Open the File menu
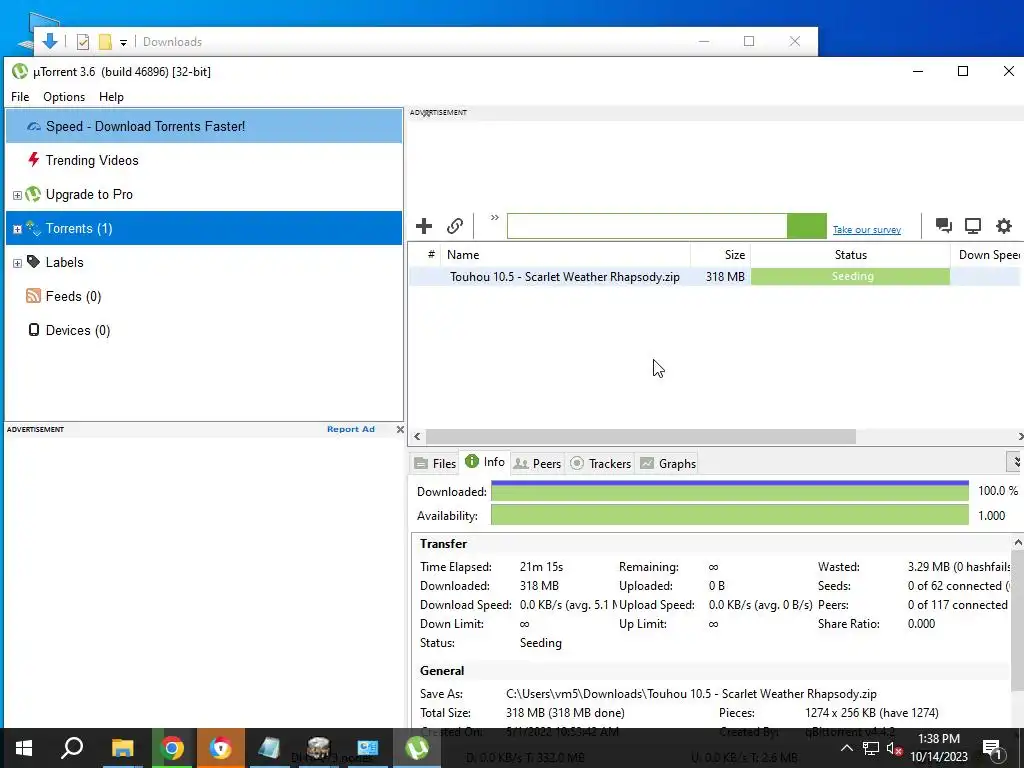The image size is (1024, 768). [x=20, y=97]
